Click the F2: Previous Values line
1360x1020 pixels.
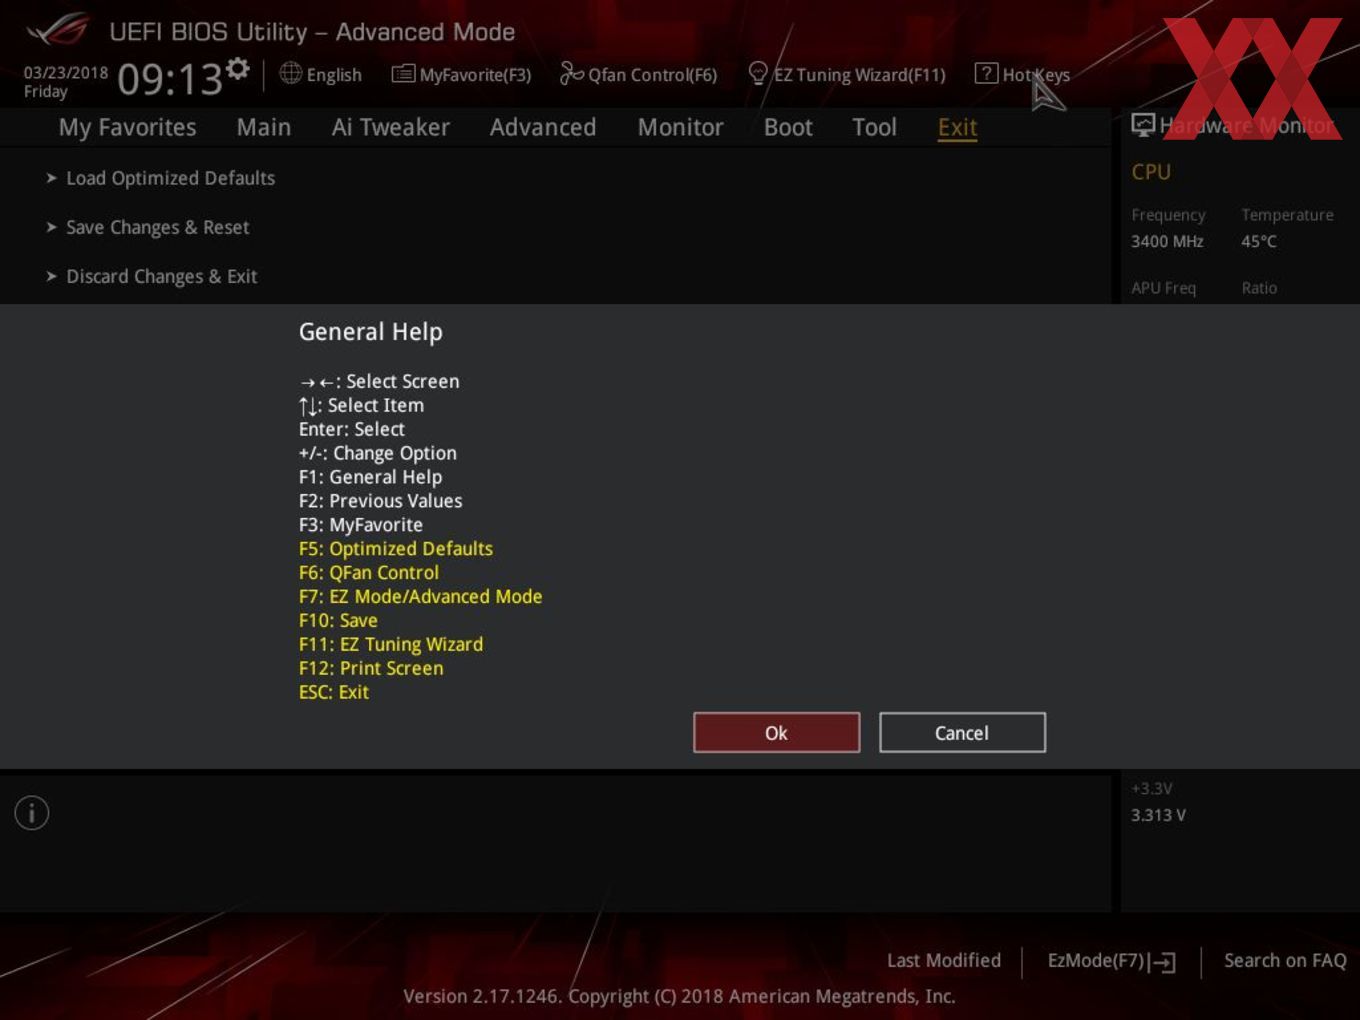click(380, 501)
